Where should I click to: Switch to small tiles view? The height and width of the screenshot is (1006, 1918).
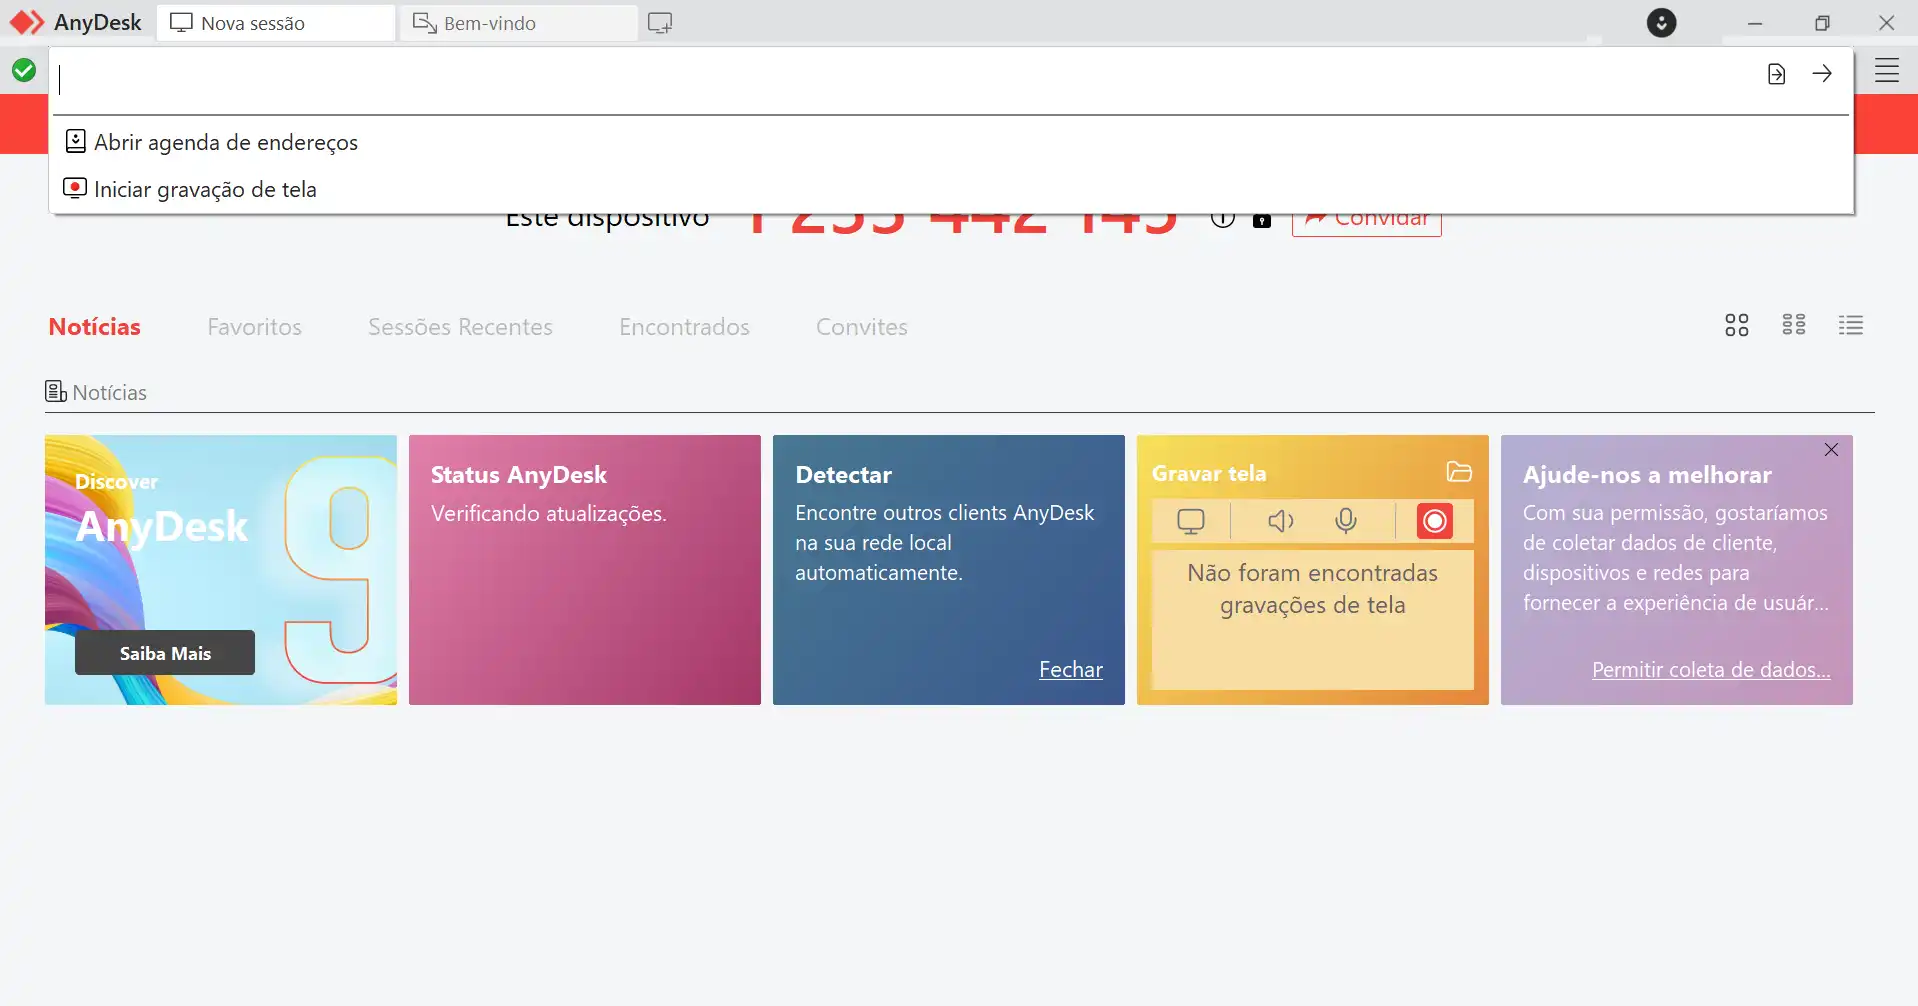coord(1794,325)
